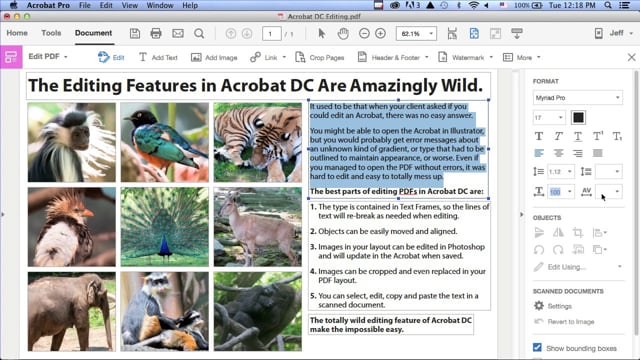Apply underline T text style
The width and height of the screenshot is (640, 360).
578,136
